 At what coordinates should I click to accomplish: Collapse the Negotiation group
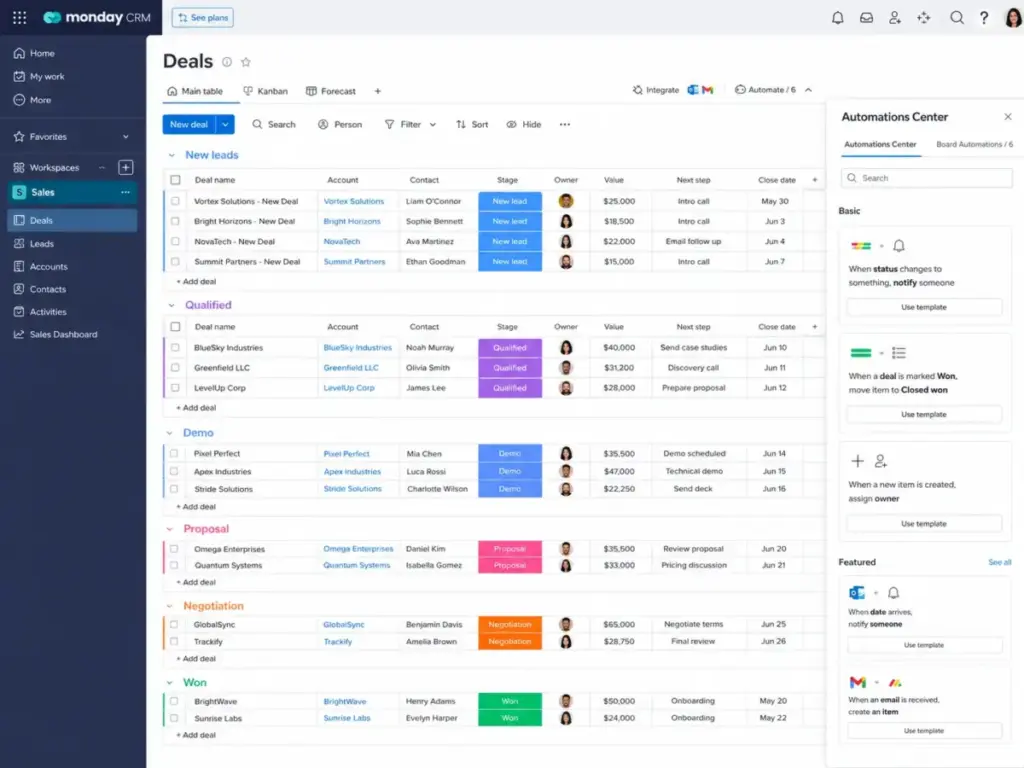170,606
